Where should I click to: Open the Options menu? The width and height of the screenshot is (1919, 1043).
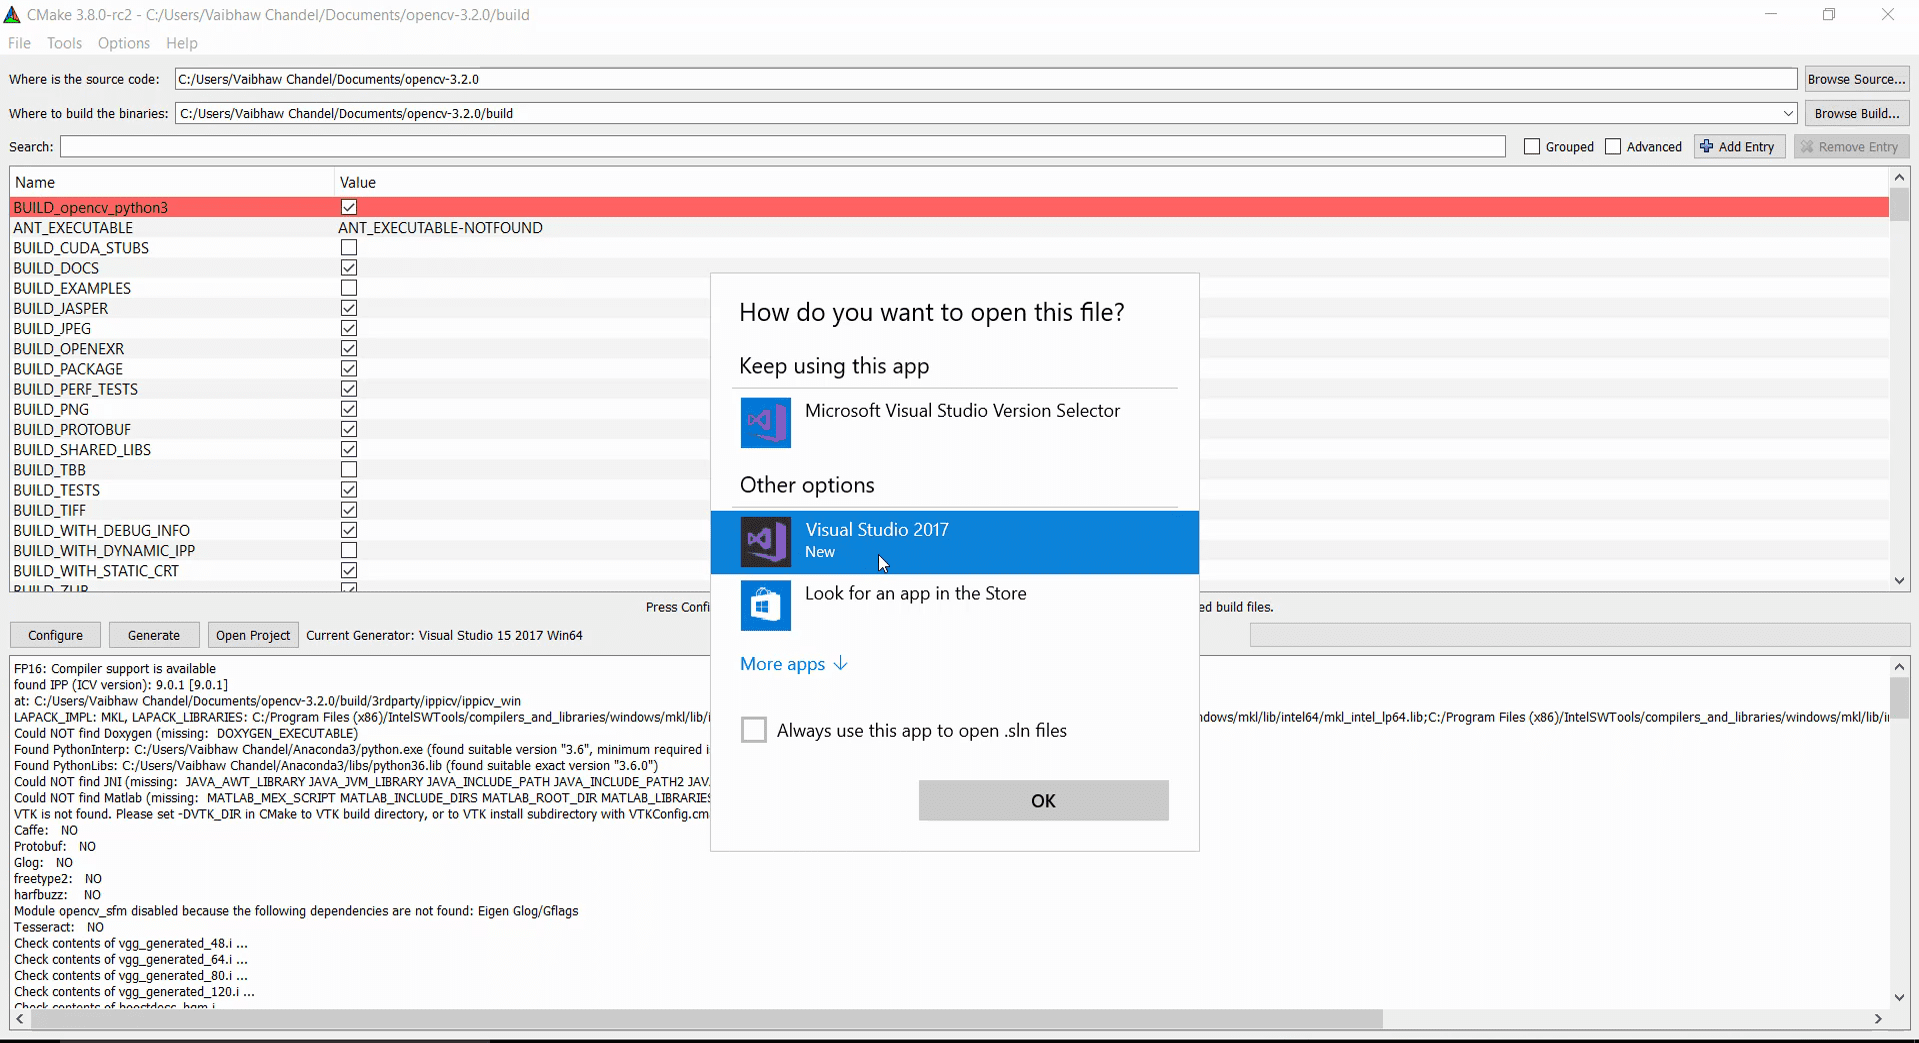[x=123, y=43]
